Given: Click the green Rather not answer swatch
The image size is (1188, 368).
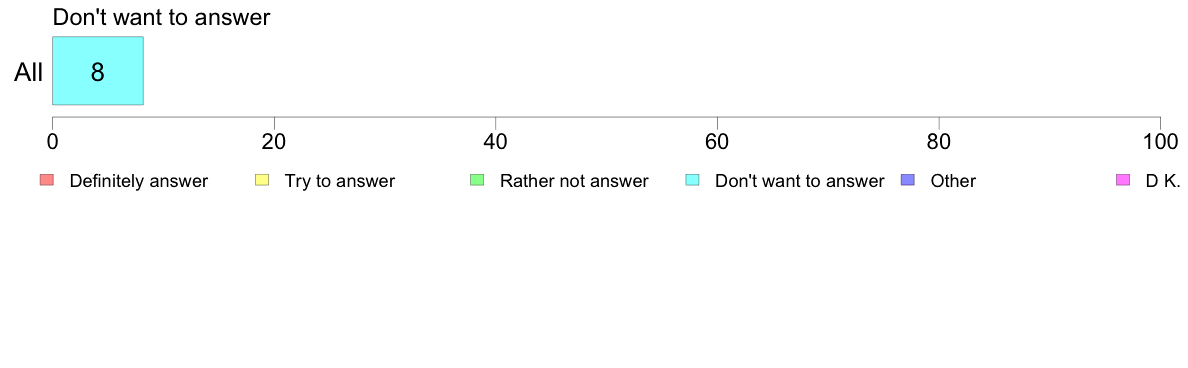Looking at the screenshot, I should (x=477, y=180).
